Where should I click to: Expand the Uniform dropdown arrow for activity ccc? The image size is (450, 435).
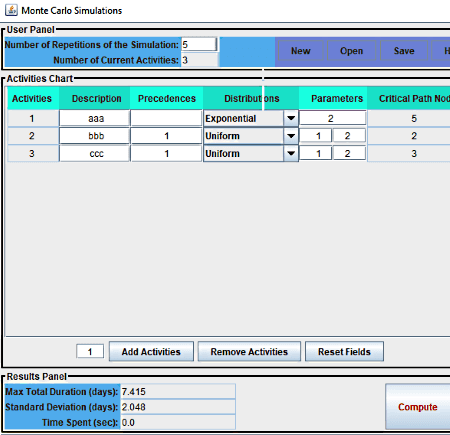(291, 154)
